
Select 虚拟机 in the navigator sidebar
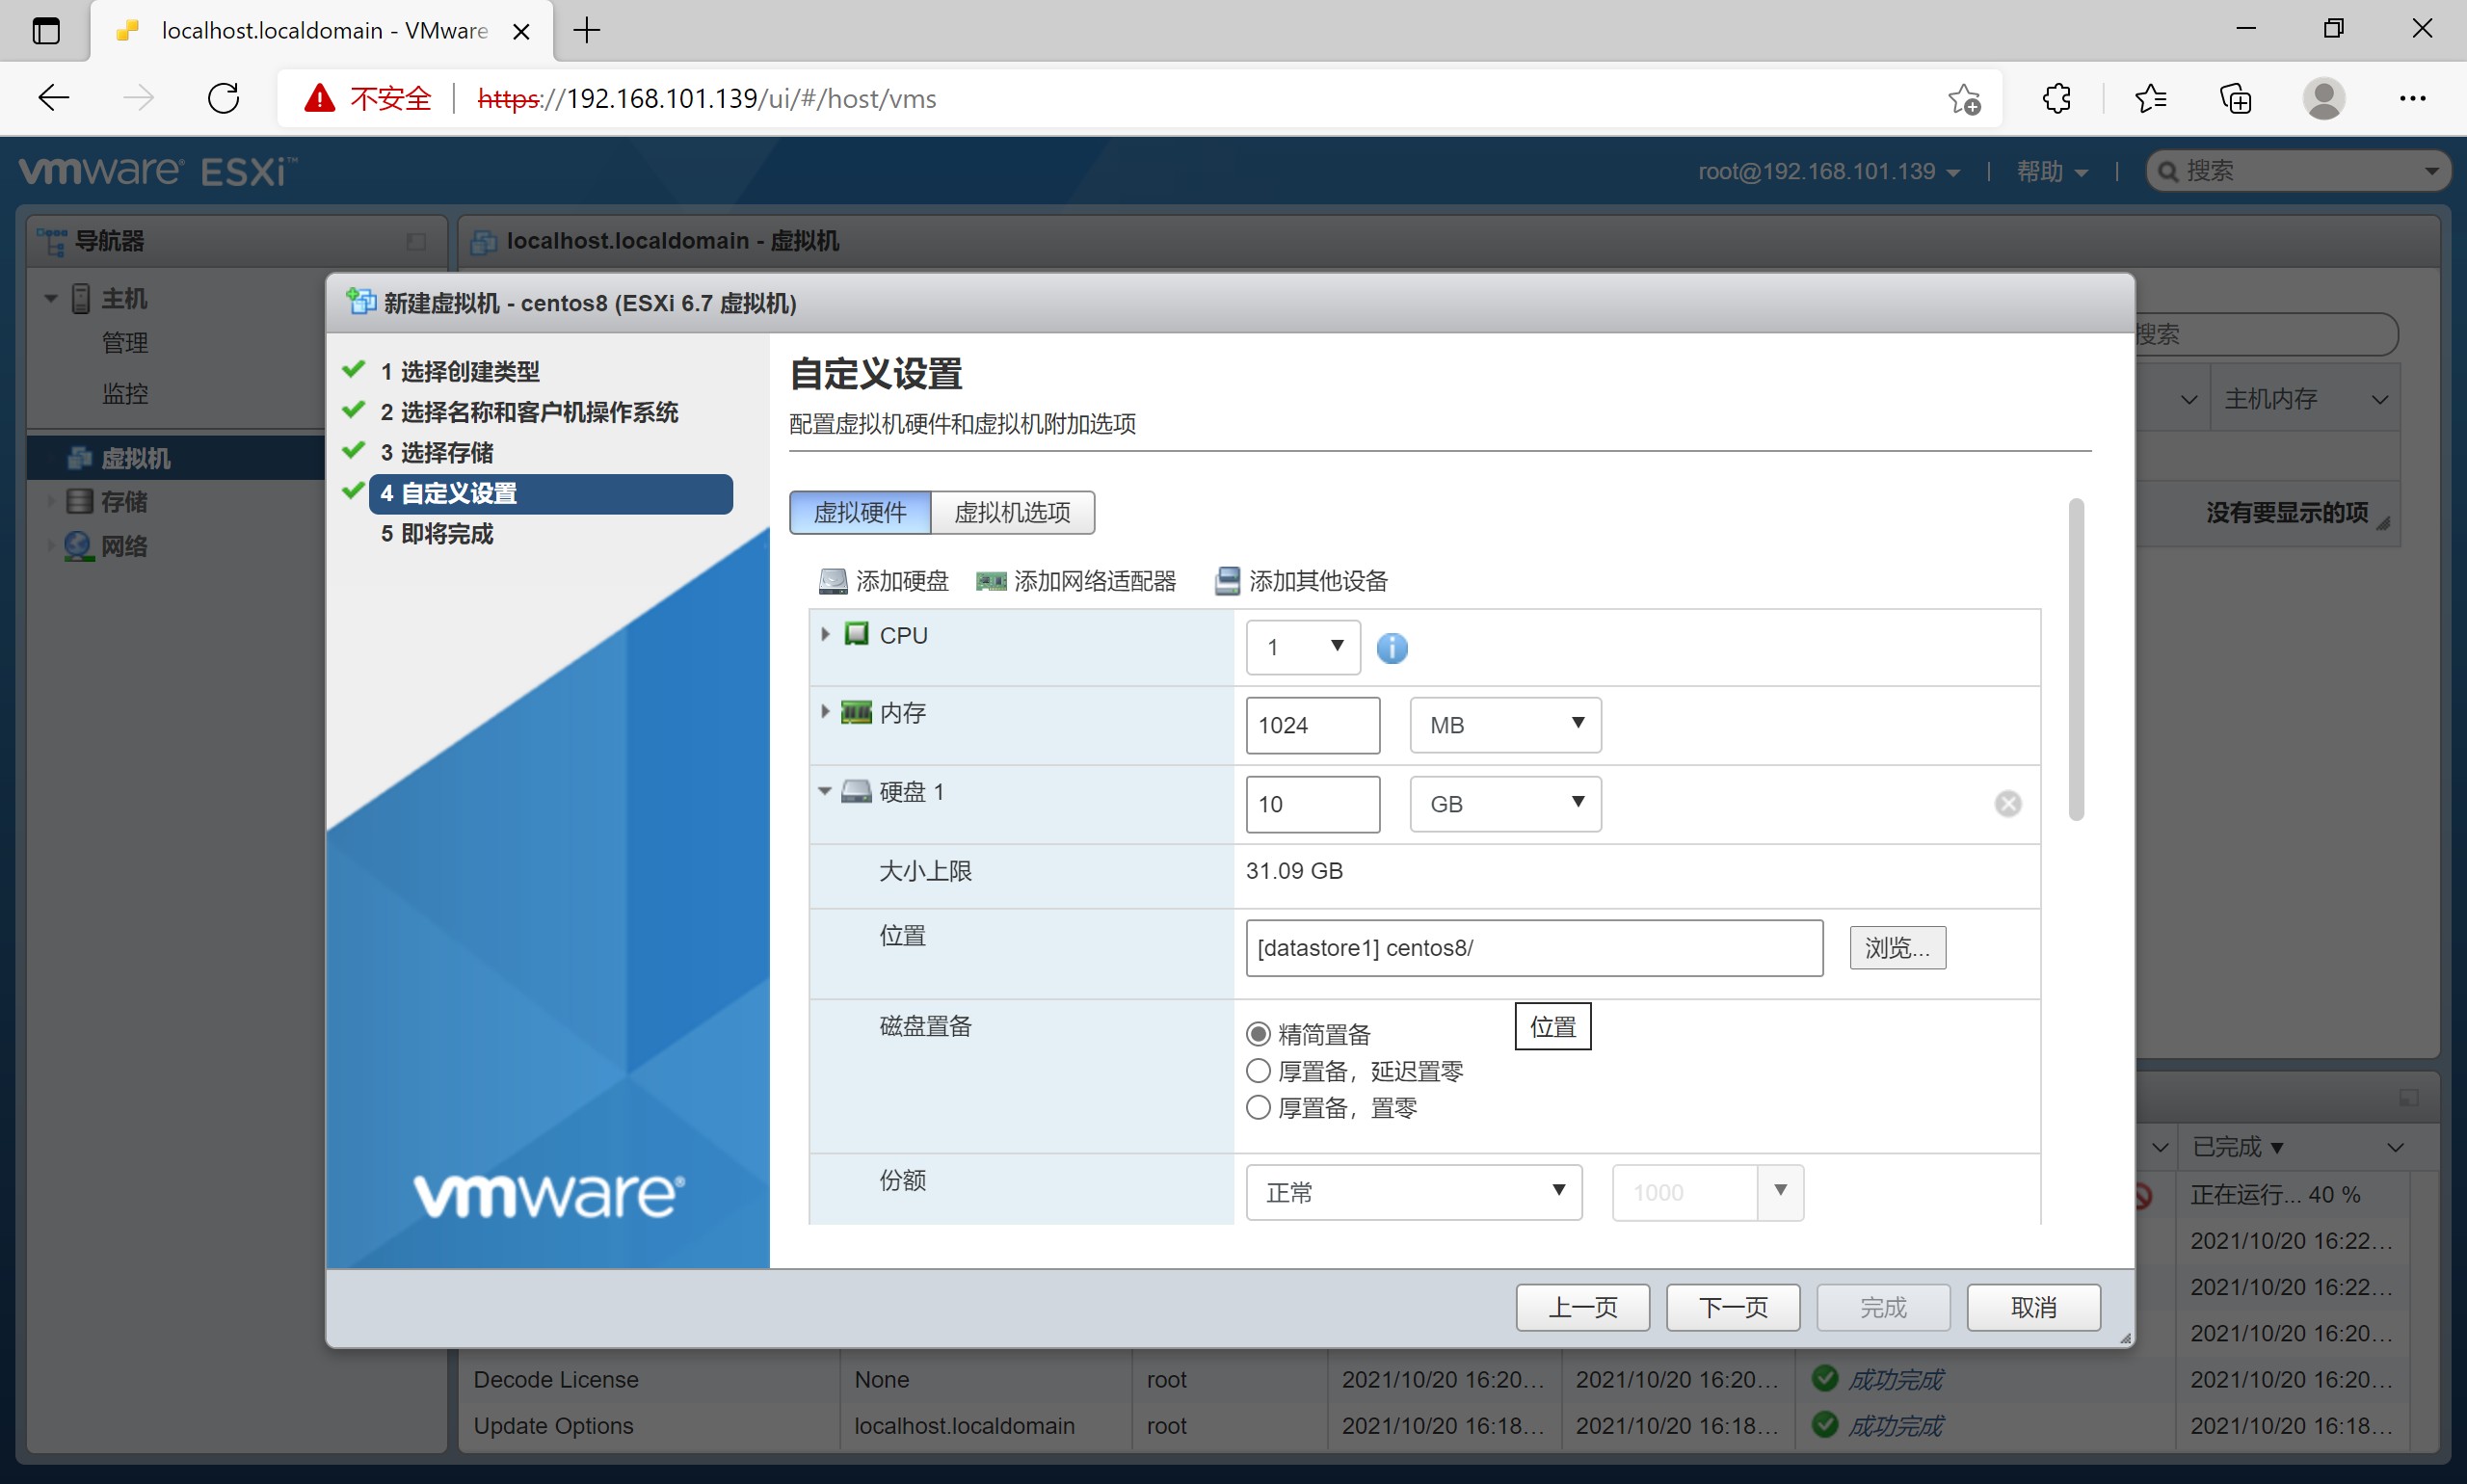point(132,457)
